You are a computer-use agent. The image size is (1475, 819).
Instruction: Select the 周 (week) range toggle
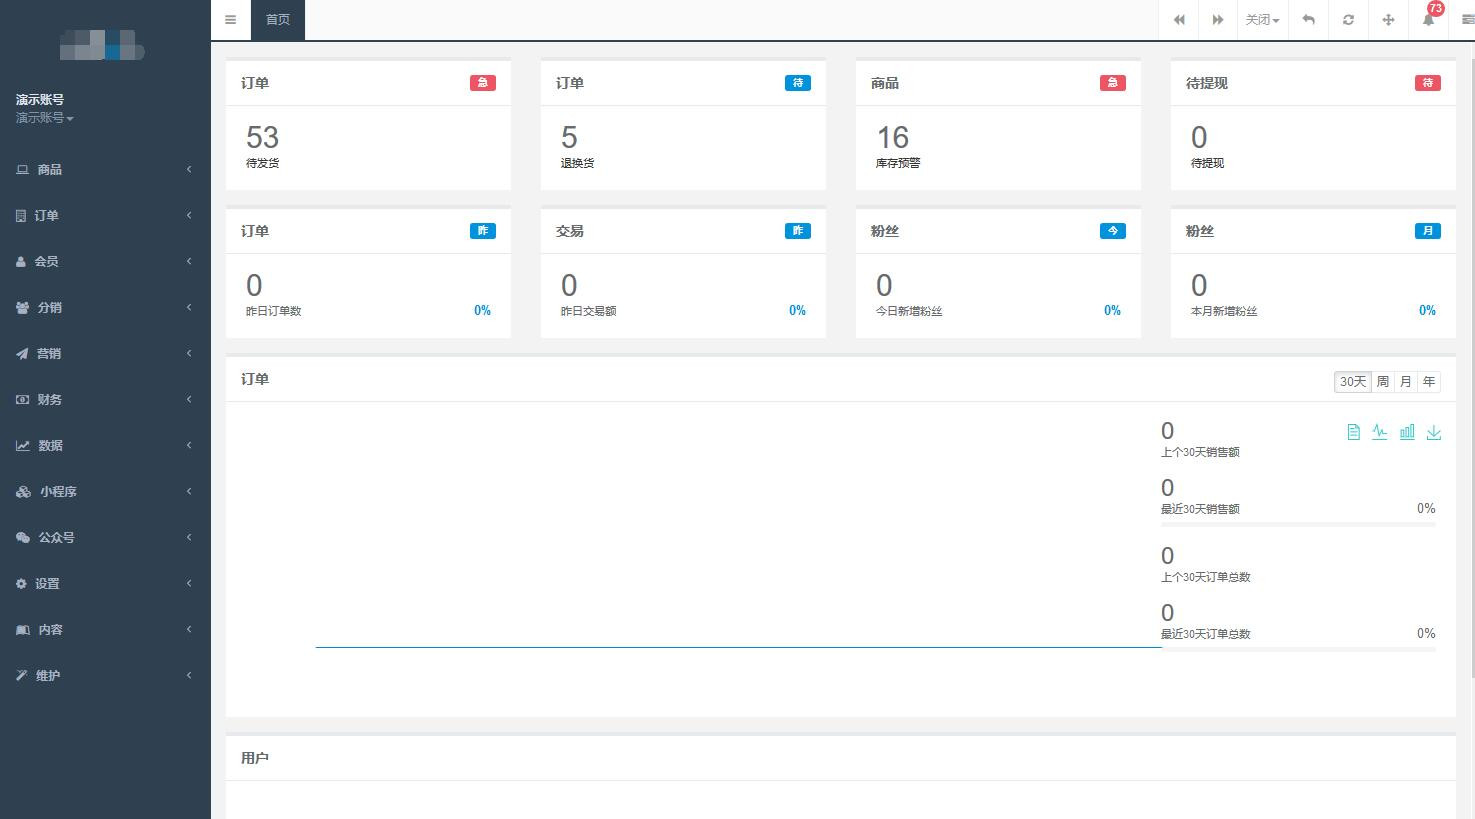click(1382, 382)
